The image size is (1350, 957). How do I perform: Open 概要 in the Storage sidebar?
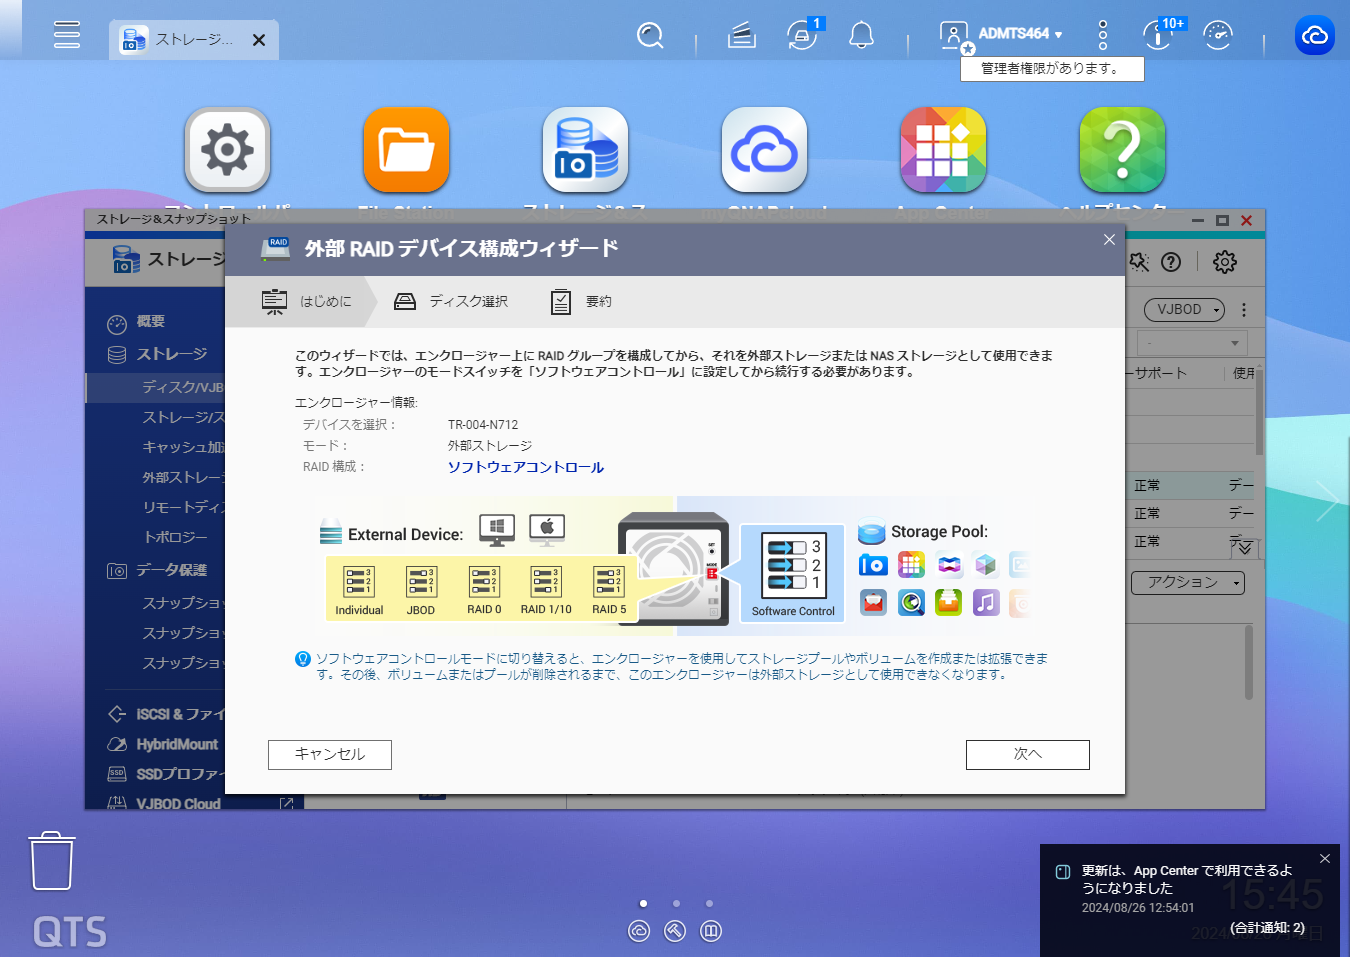point(150,322)
